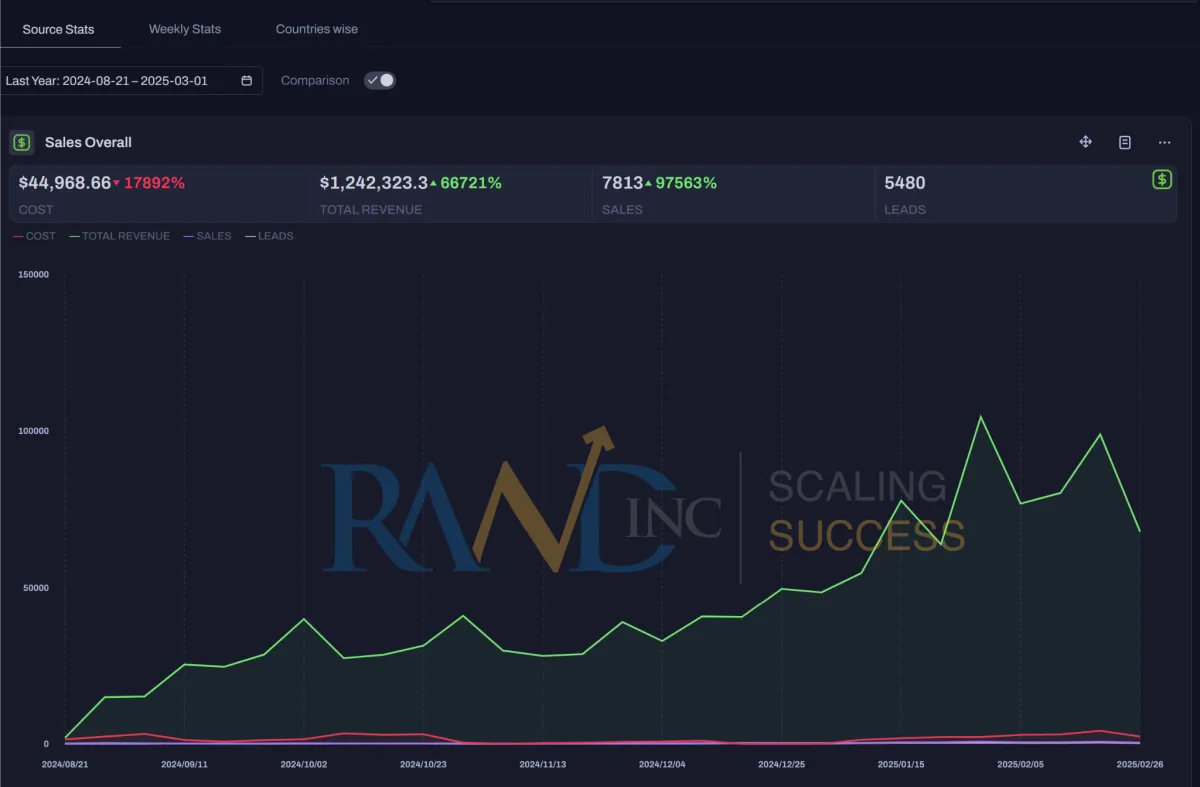Click the 17892% cost change indicator
1200x787 pixels.
point(150,183)
